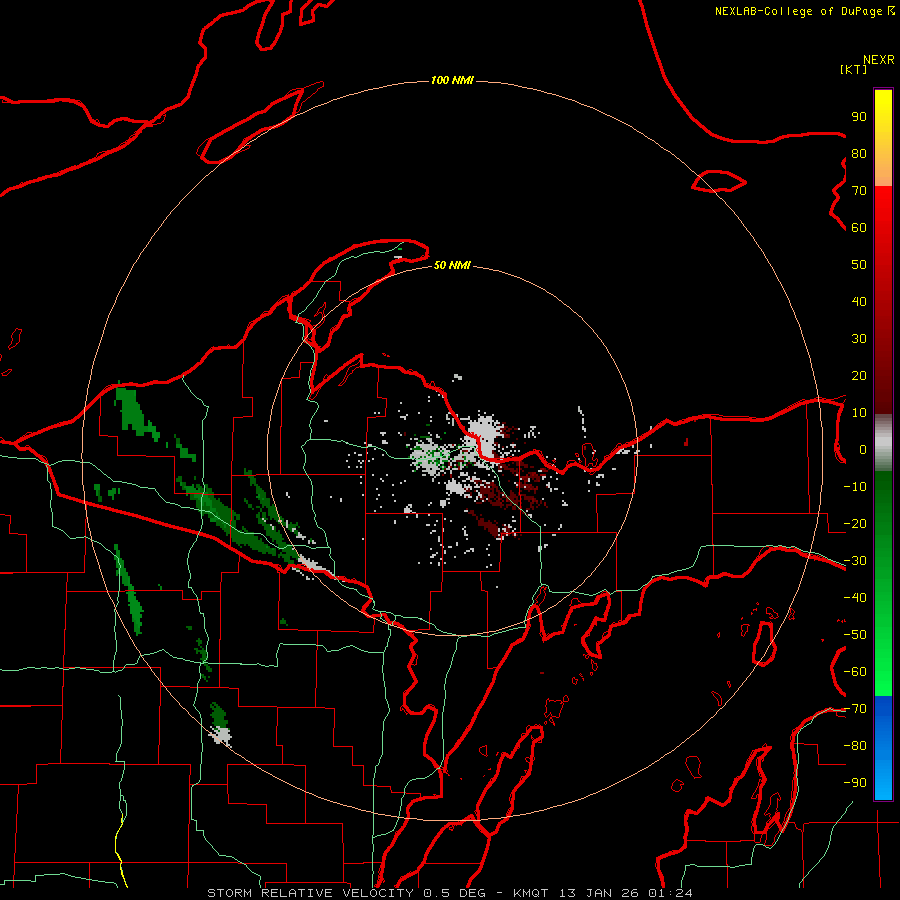
Task: Click the positive 80 legend value
Action: (859, 154)
